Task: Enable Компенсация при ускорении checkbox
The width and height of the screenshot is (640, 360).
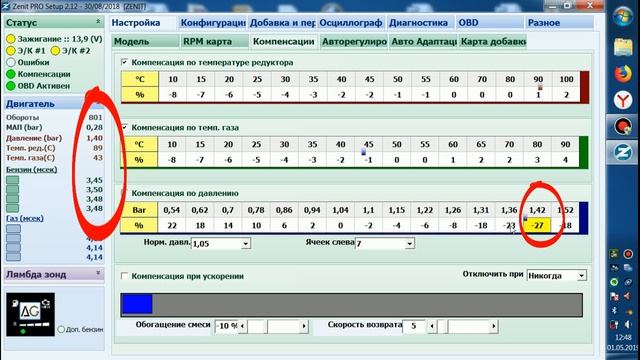Action: (124, 276)
